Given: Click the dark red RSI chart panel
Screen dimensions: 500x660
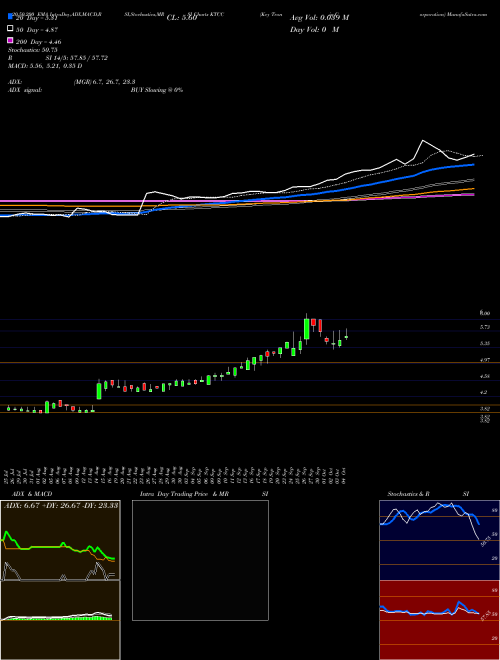Looking at the screenshot, I should tap(439, 620).
